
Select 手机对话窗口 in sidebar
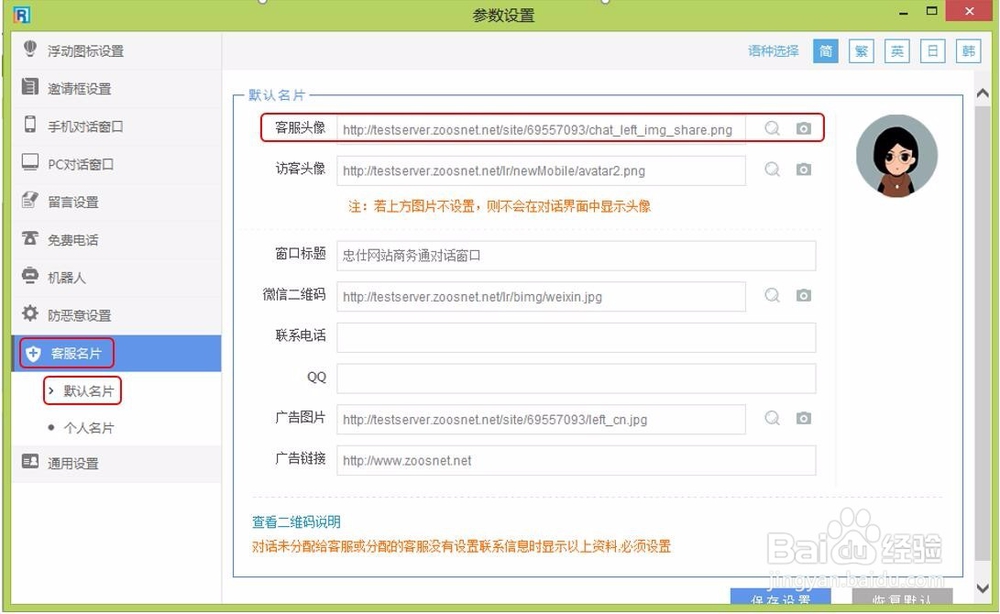(117, 126)
